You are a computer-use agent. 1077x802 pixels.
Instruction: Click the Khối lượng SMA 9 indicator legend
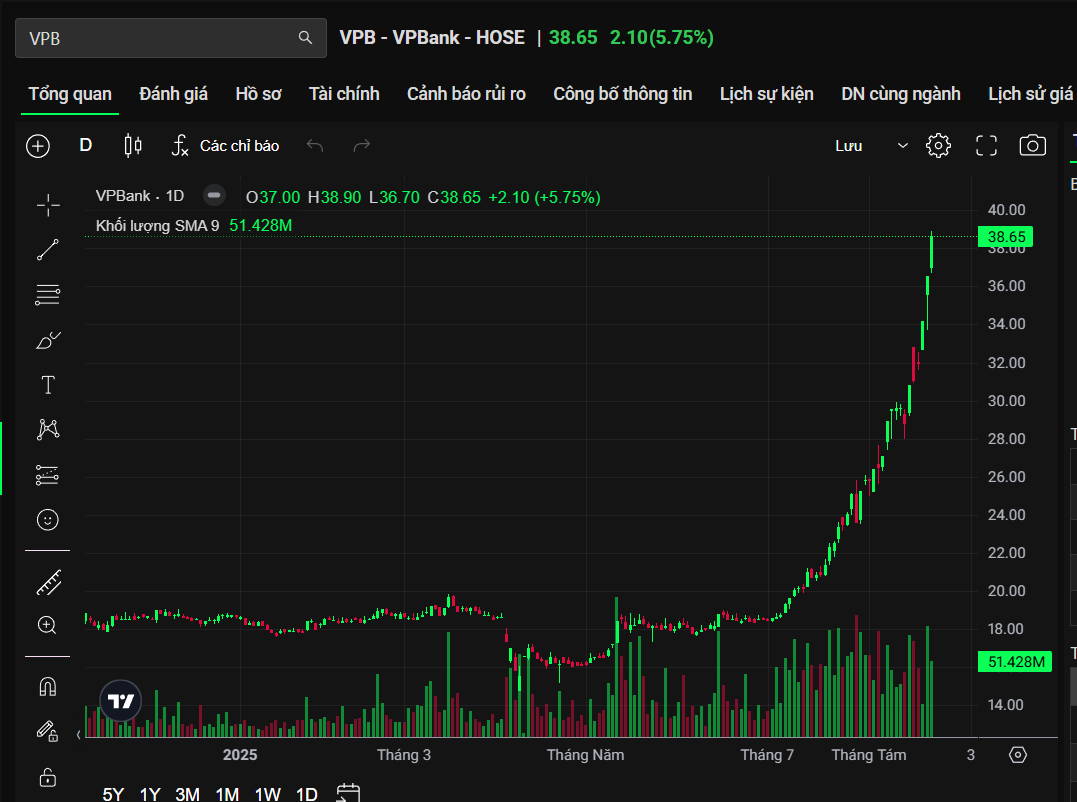pyautogui.click(x=157, y=226)
